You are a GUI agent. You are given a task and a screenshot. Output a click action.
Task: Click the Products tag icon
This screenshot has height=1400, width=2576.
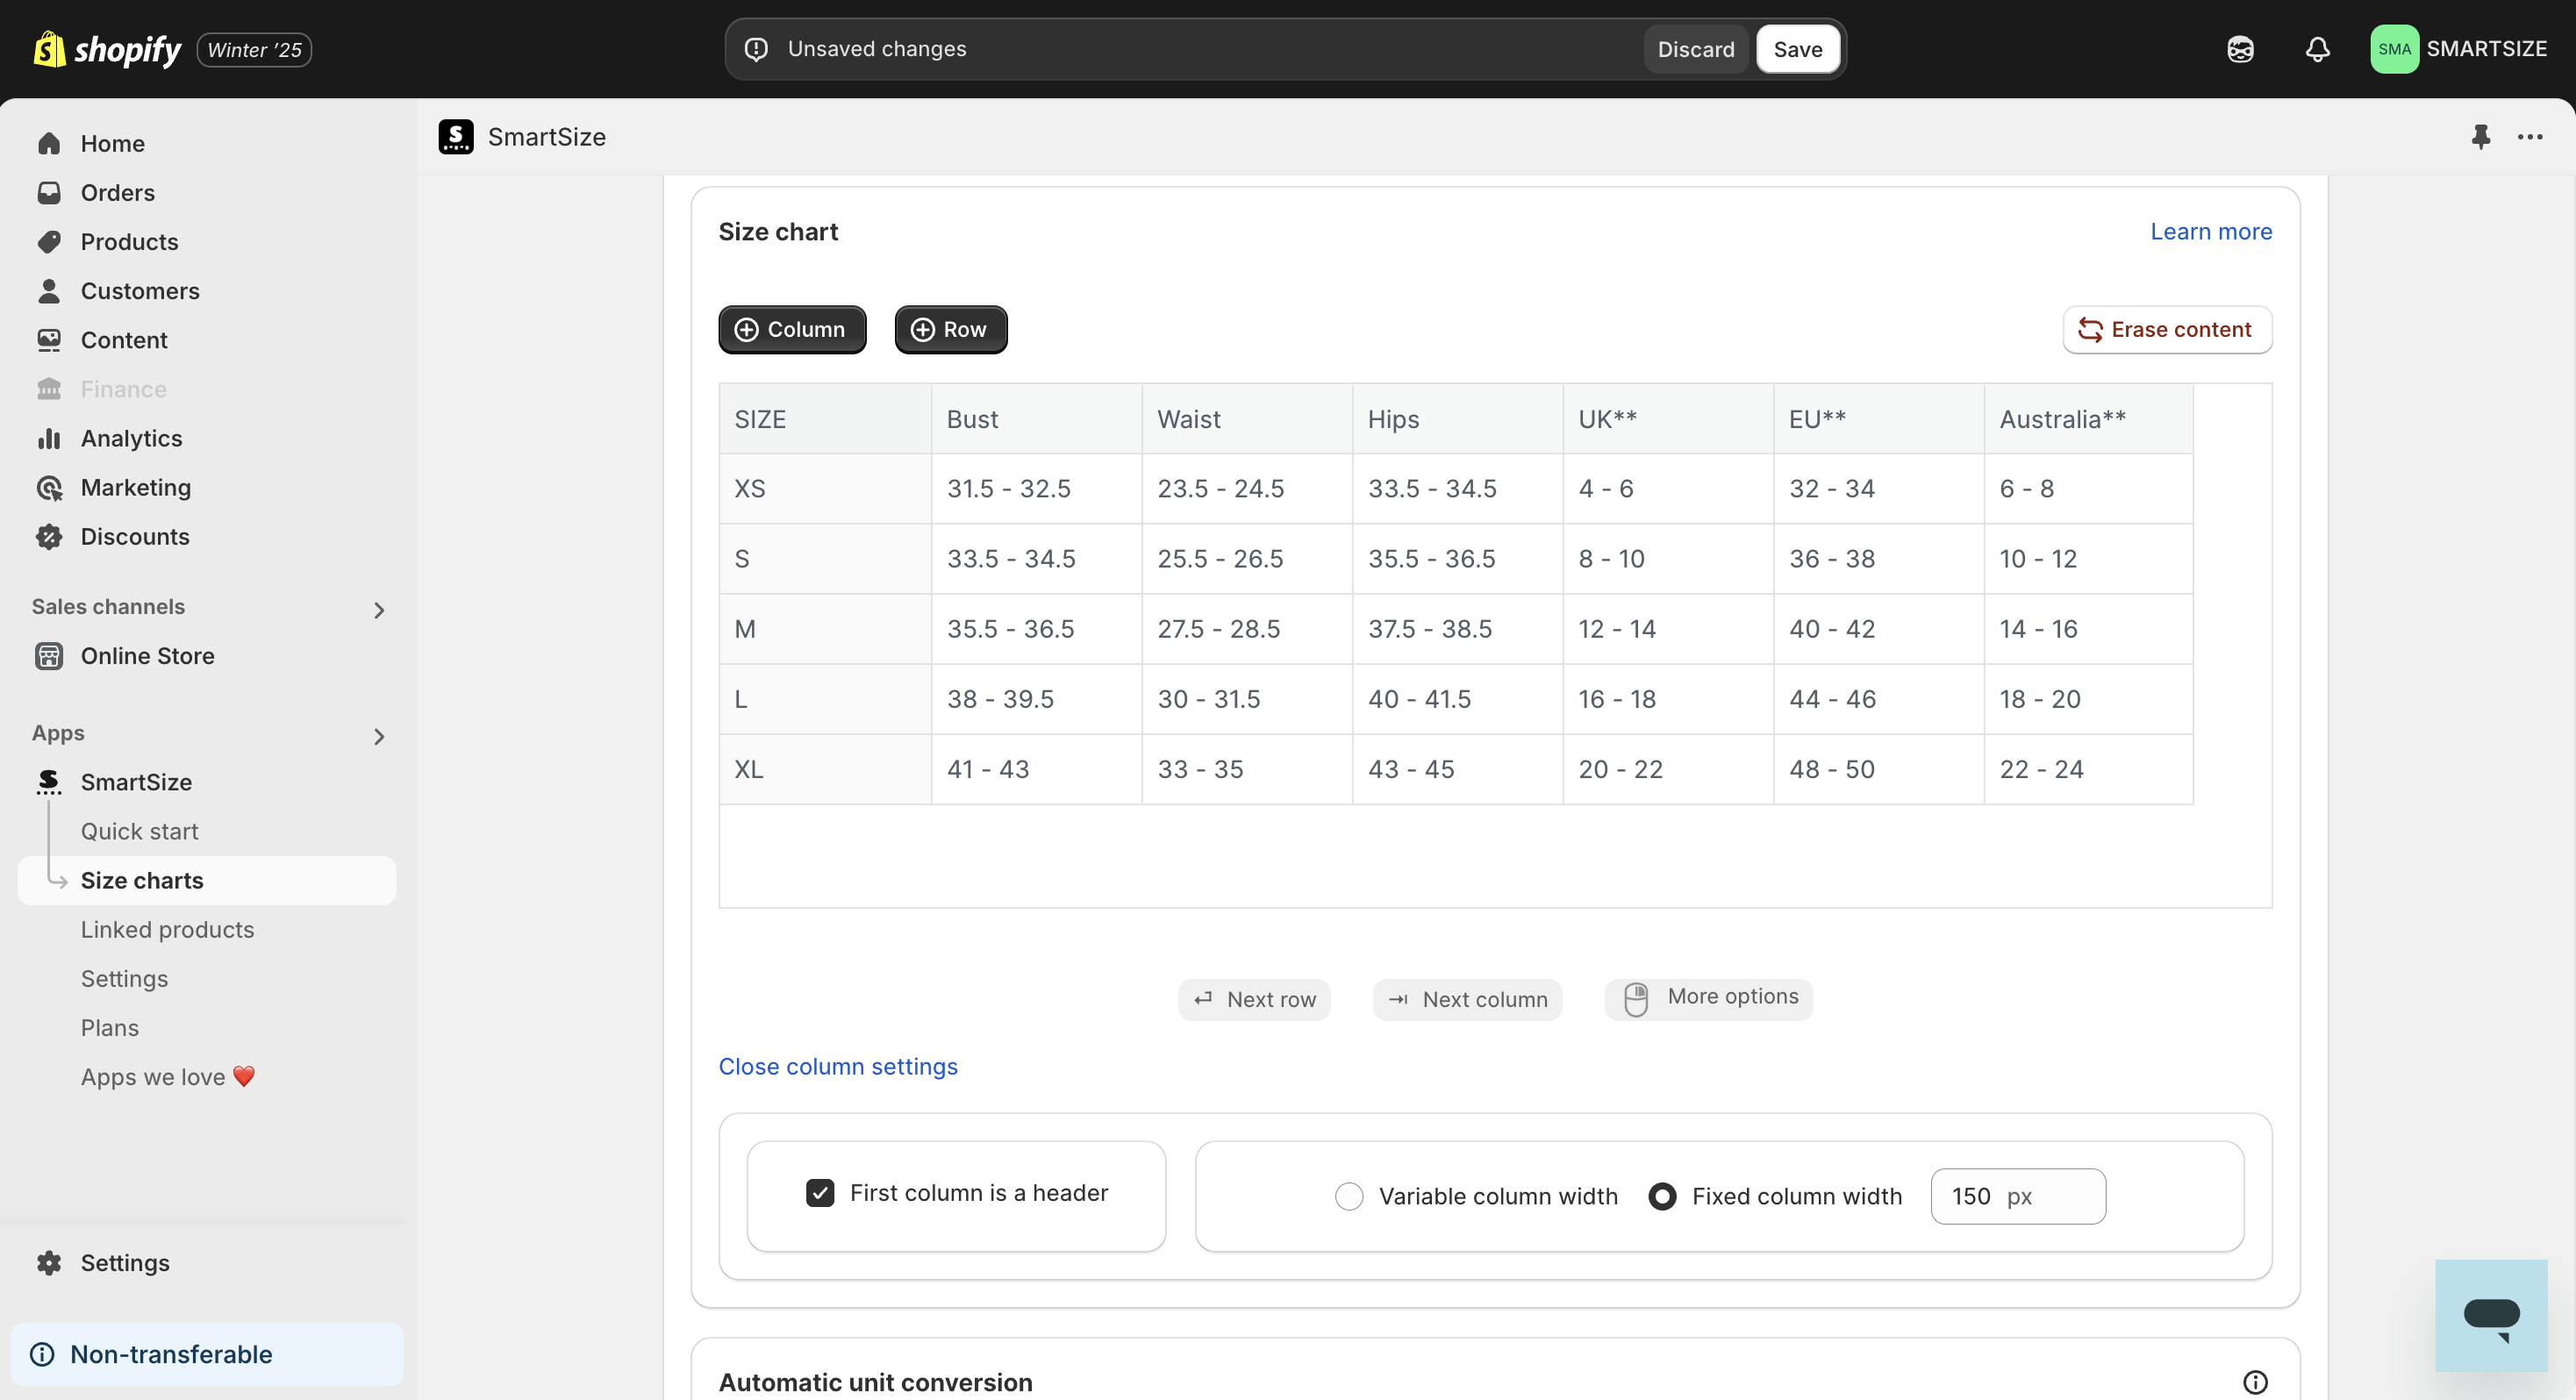click(x=49, y=242)
